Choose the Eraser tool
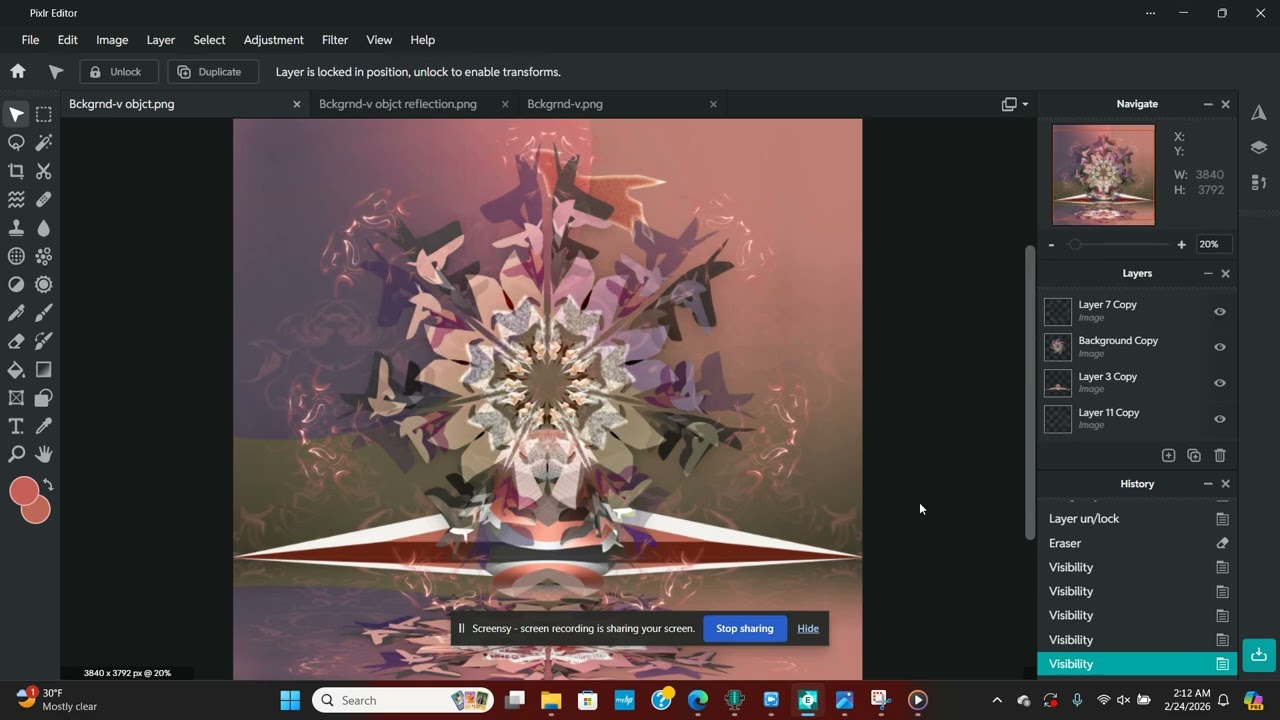The image size is (1280, 720). pos(16,341)
